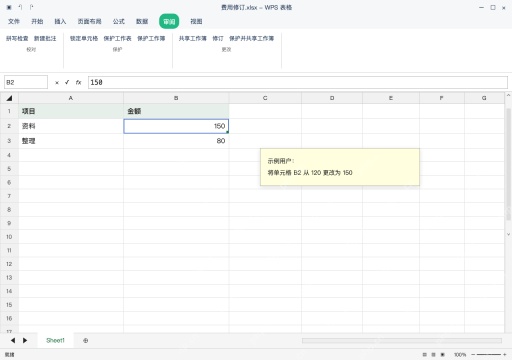The width and height of the screenshot is (512, 360).
Task: Open the 文件 menu
Action: (14, 22)
